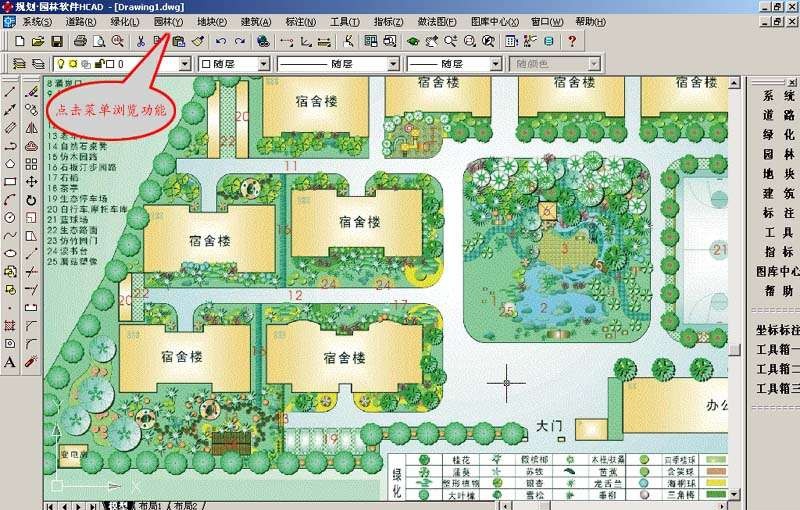Select the Arc draw tool
Viewport: 800px width, 510px height.
point(10,199)
